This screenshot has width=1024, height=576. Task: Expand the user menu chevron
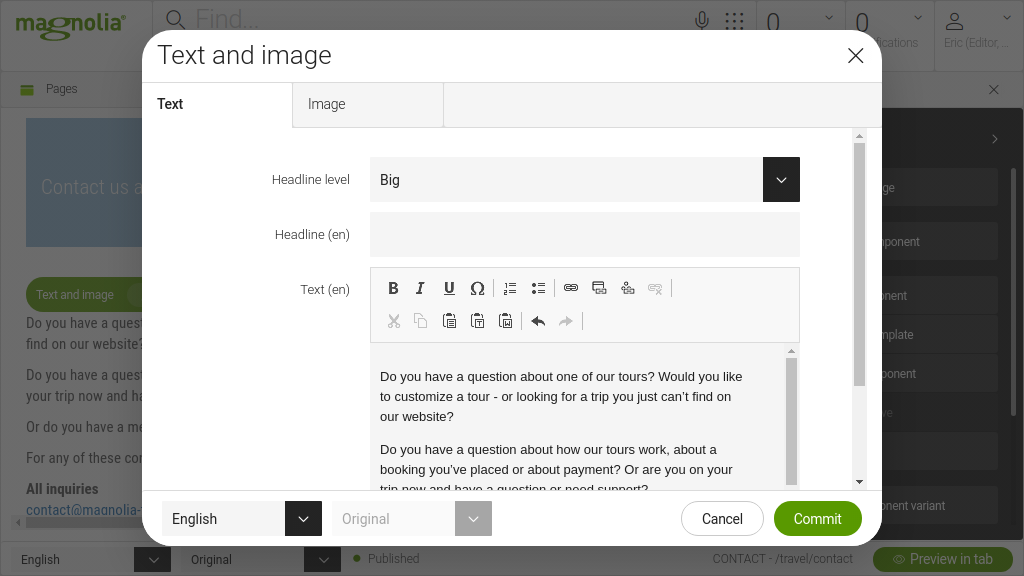[1005, 18]
